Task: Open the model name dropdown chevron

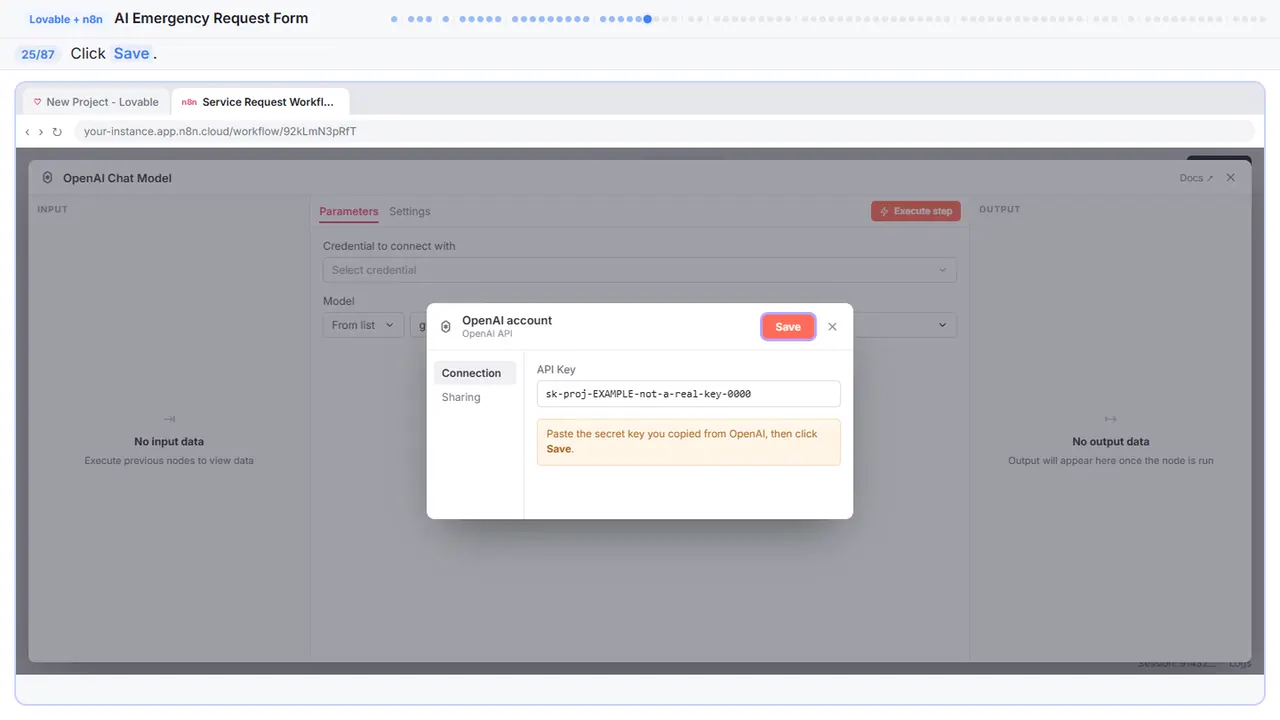Action: point(942,325)
